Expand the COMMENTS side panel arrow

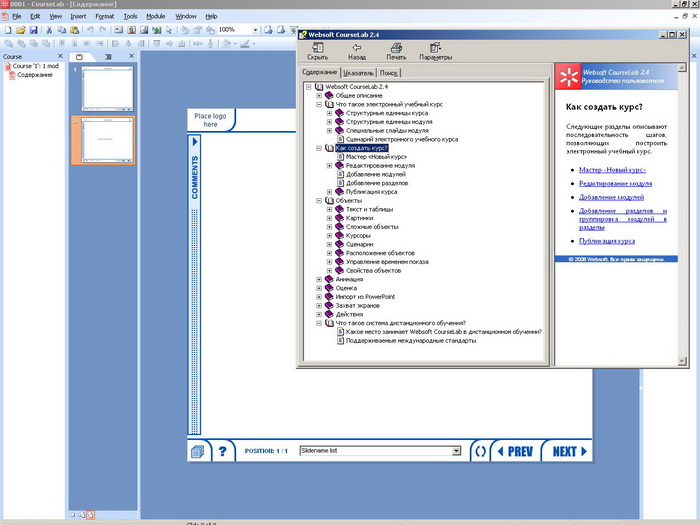click(195, 142)
